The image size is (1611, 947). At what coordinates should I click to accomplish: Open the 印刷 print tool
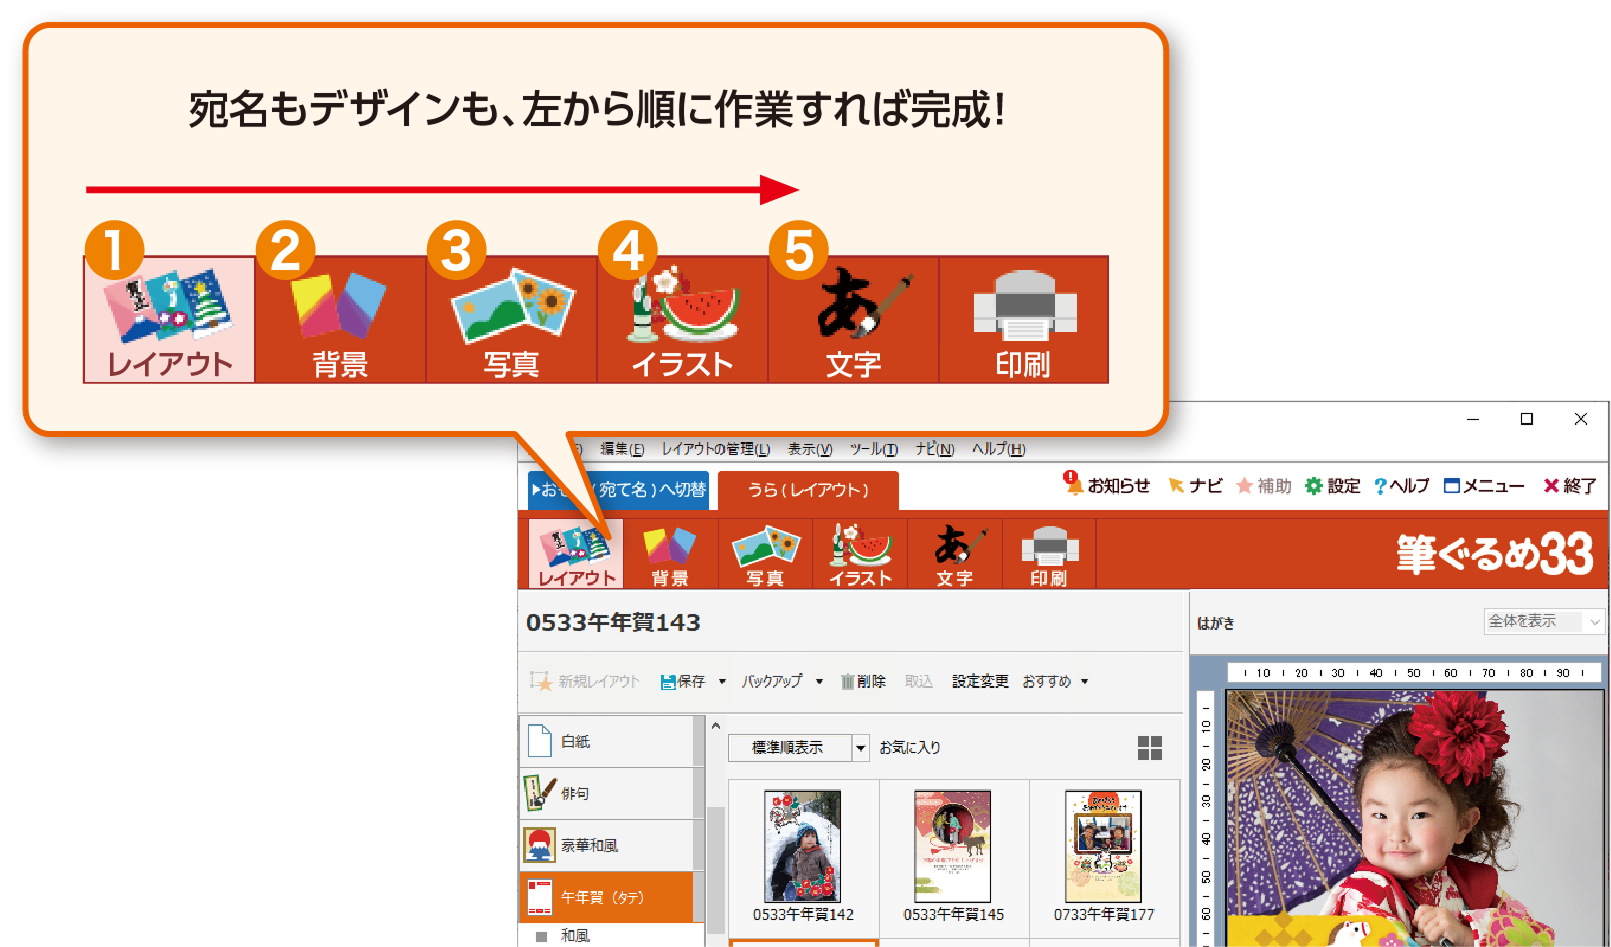point(1048,553)
